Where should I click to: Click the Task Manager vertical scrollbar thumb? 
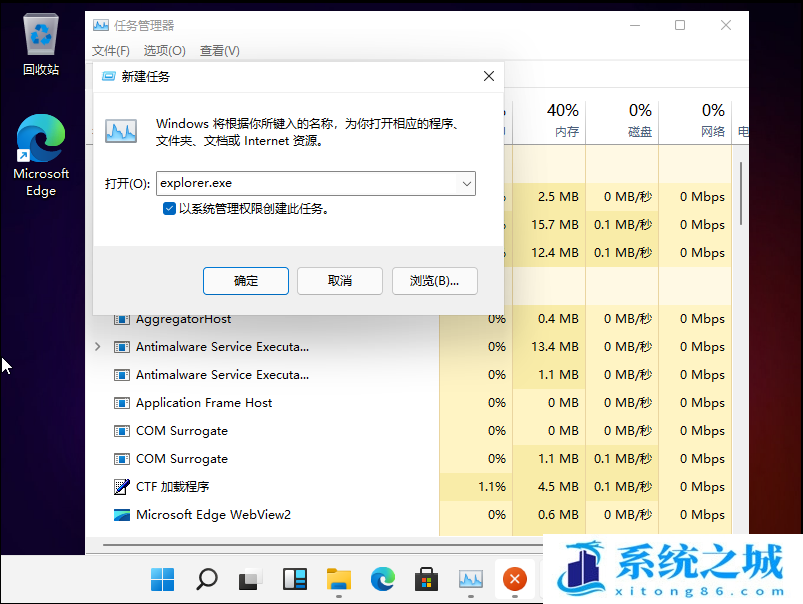pos(741,194)
